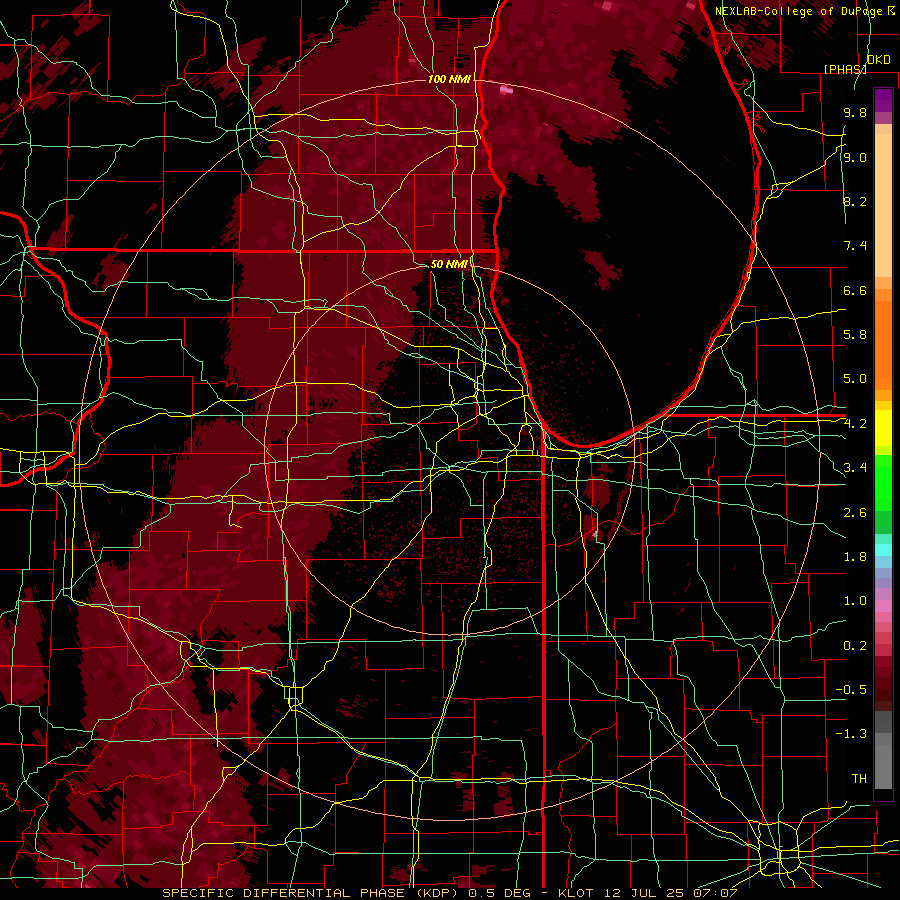Pick the peach color bar segment near 8.2
Viewport: 900px width, 900px height.
(883, 207)
